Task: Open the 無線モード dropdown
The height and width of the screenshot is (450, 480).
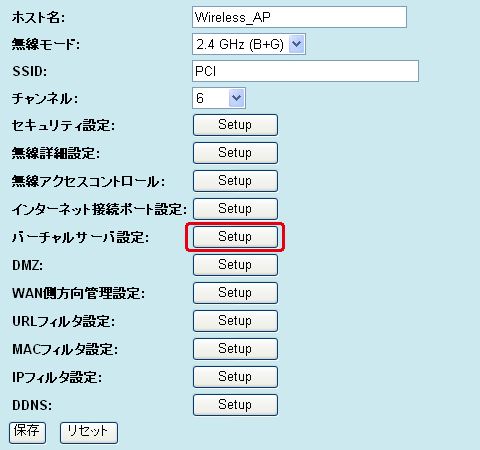Action: point(249,44)
